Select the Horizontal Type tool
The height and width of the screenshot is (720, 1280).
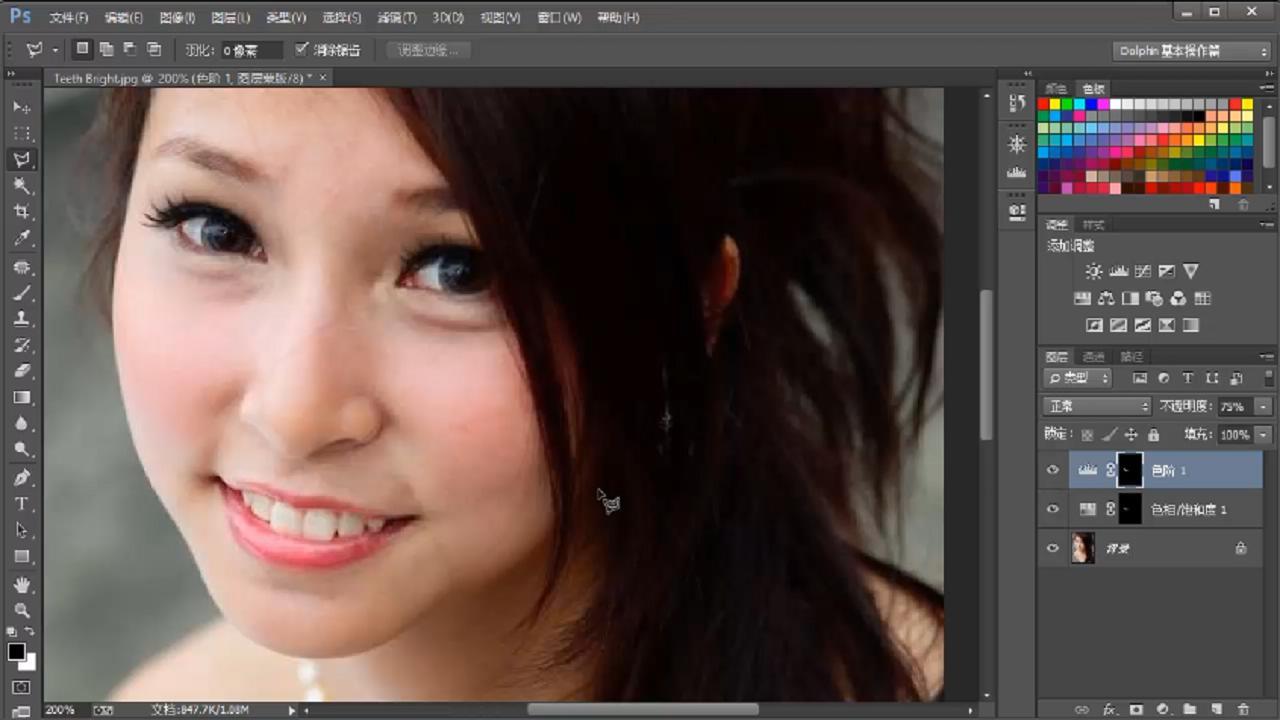[x=22, y=504]
